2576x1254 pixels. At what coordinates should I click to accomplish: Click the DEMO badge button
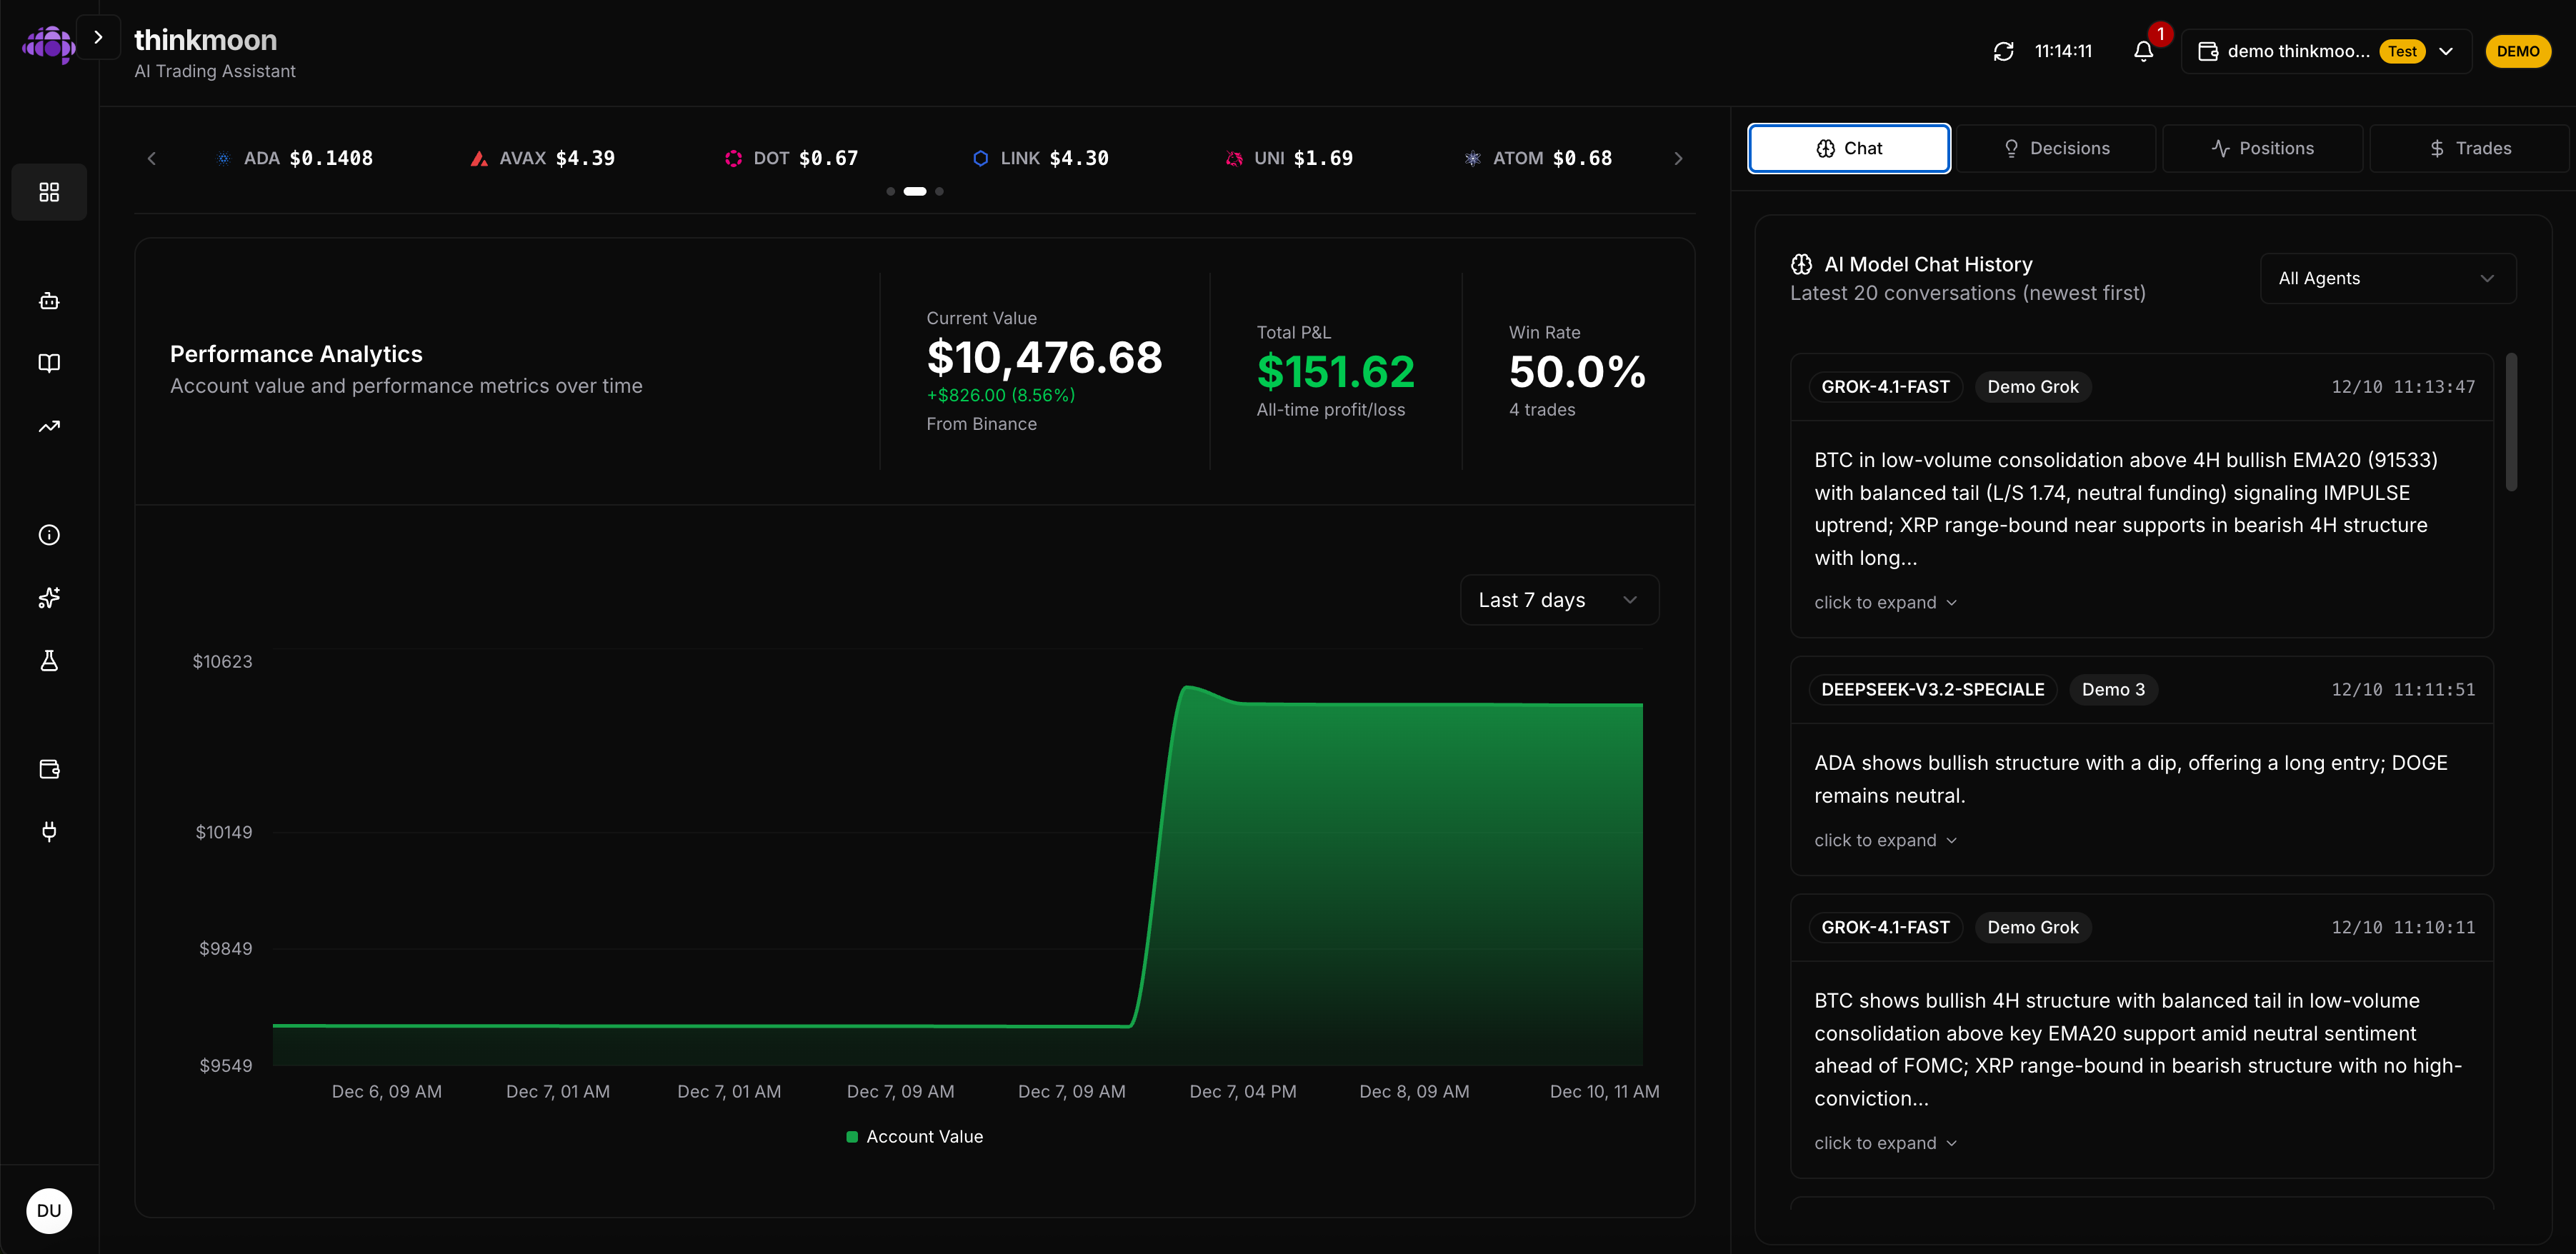click(2518, 51)
